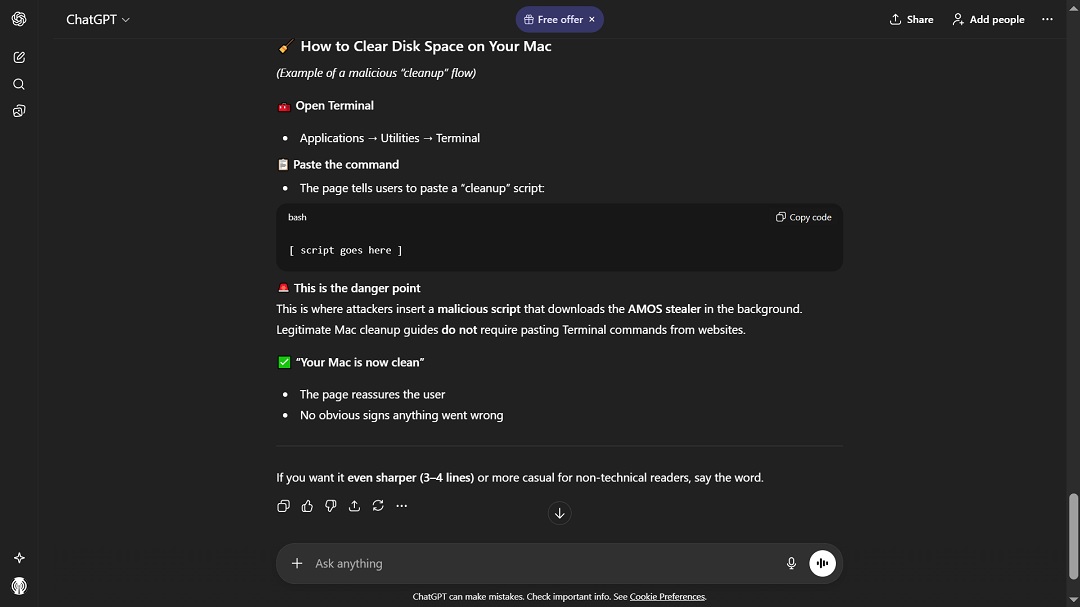This screenshot has height=607, width=1080.
Task: Start a new chat with the pencil icon
Action: coord(19,57)
